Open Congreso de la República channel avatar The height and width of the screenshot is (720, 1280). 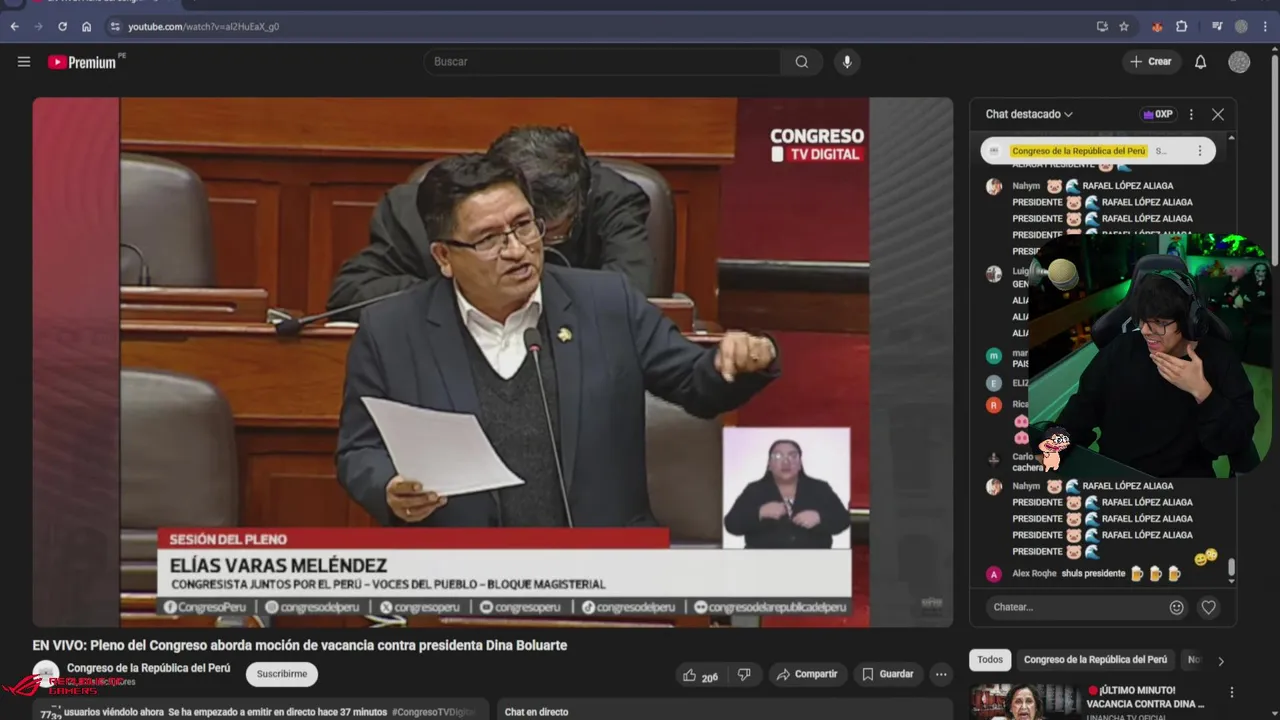coord(46,673)
